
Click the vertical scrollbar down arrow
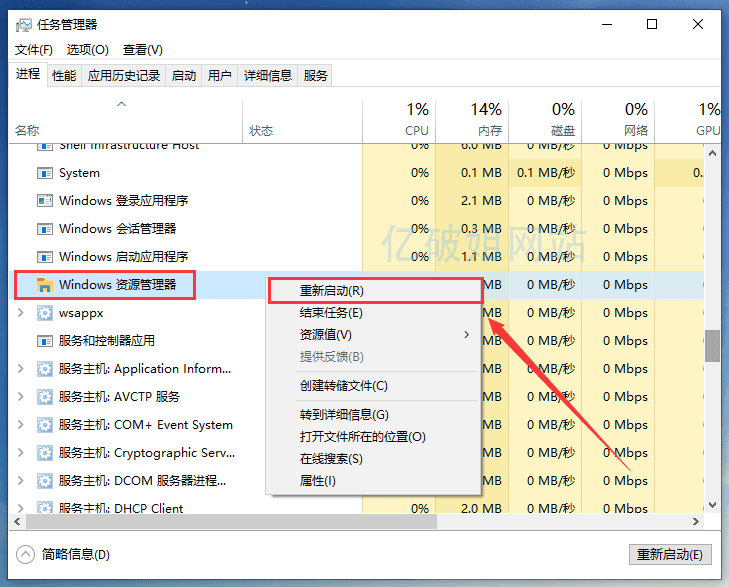click(712, 505)
